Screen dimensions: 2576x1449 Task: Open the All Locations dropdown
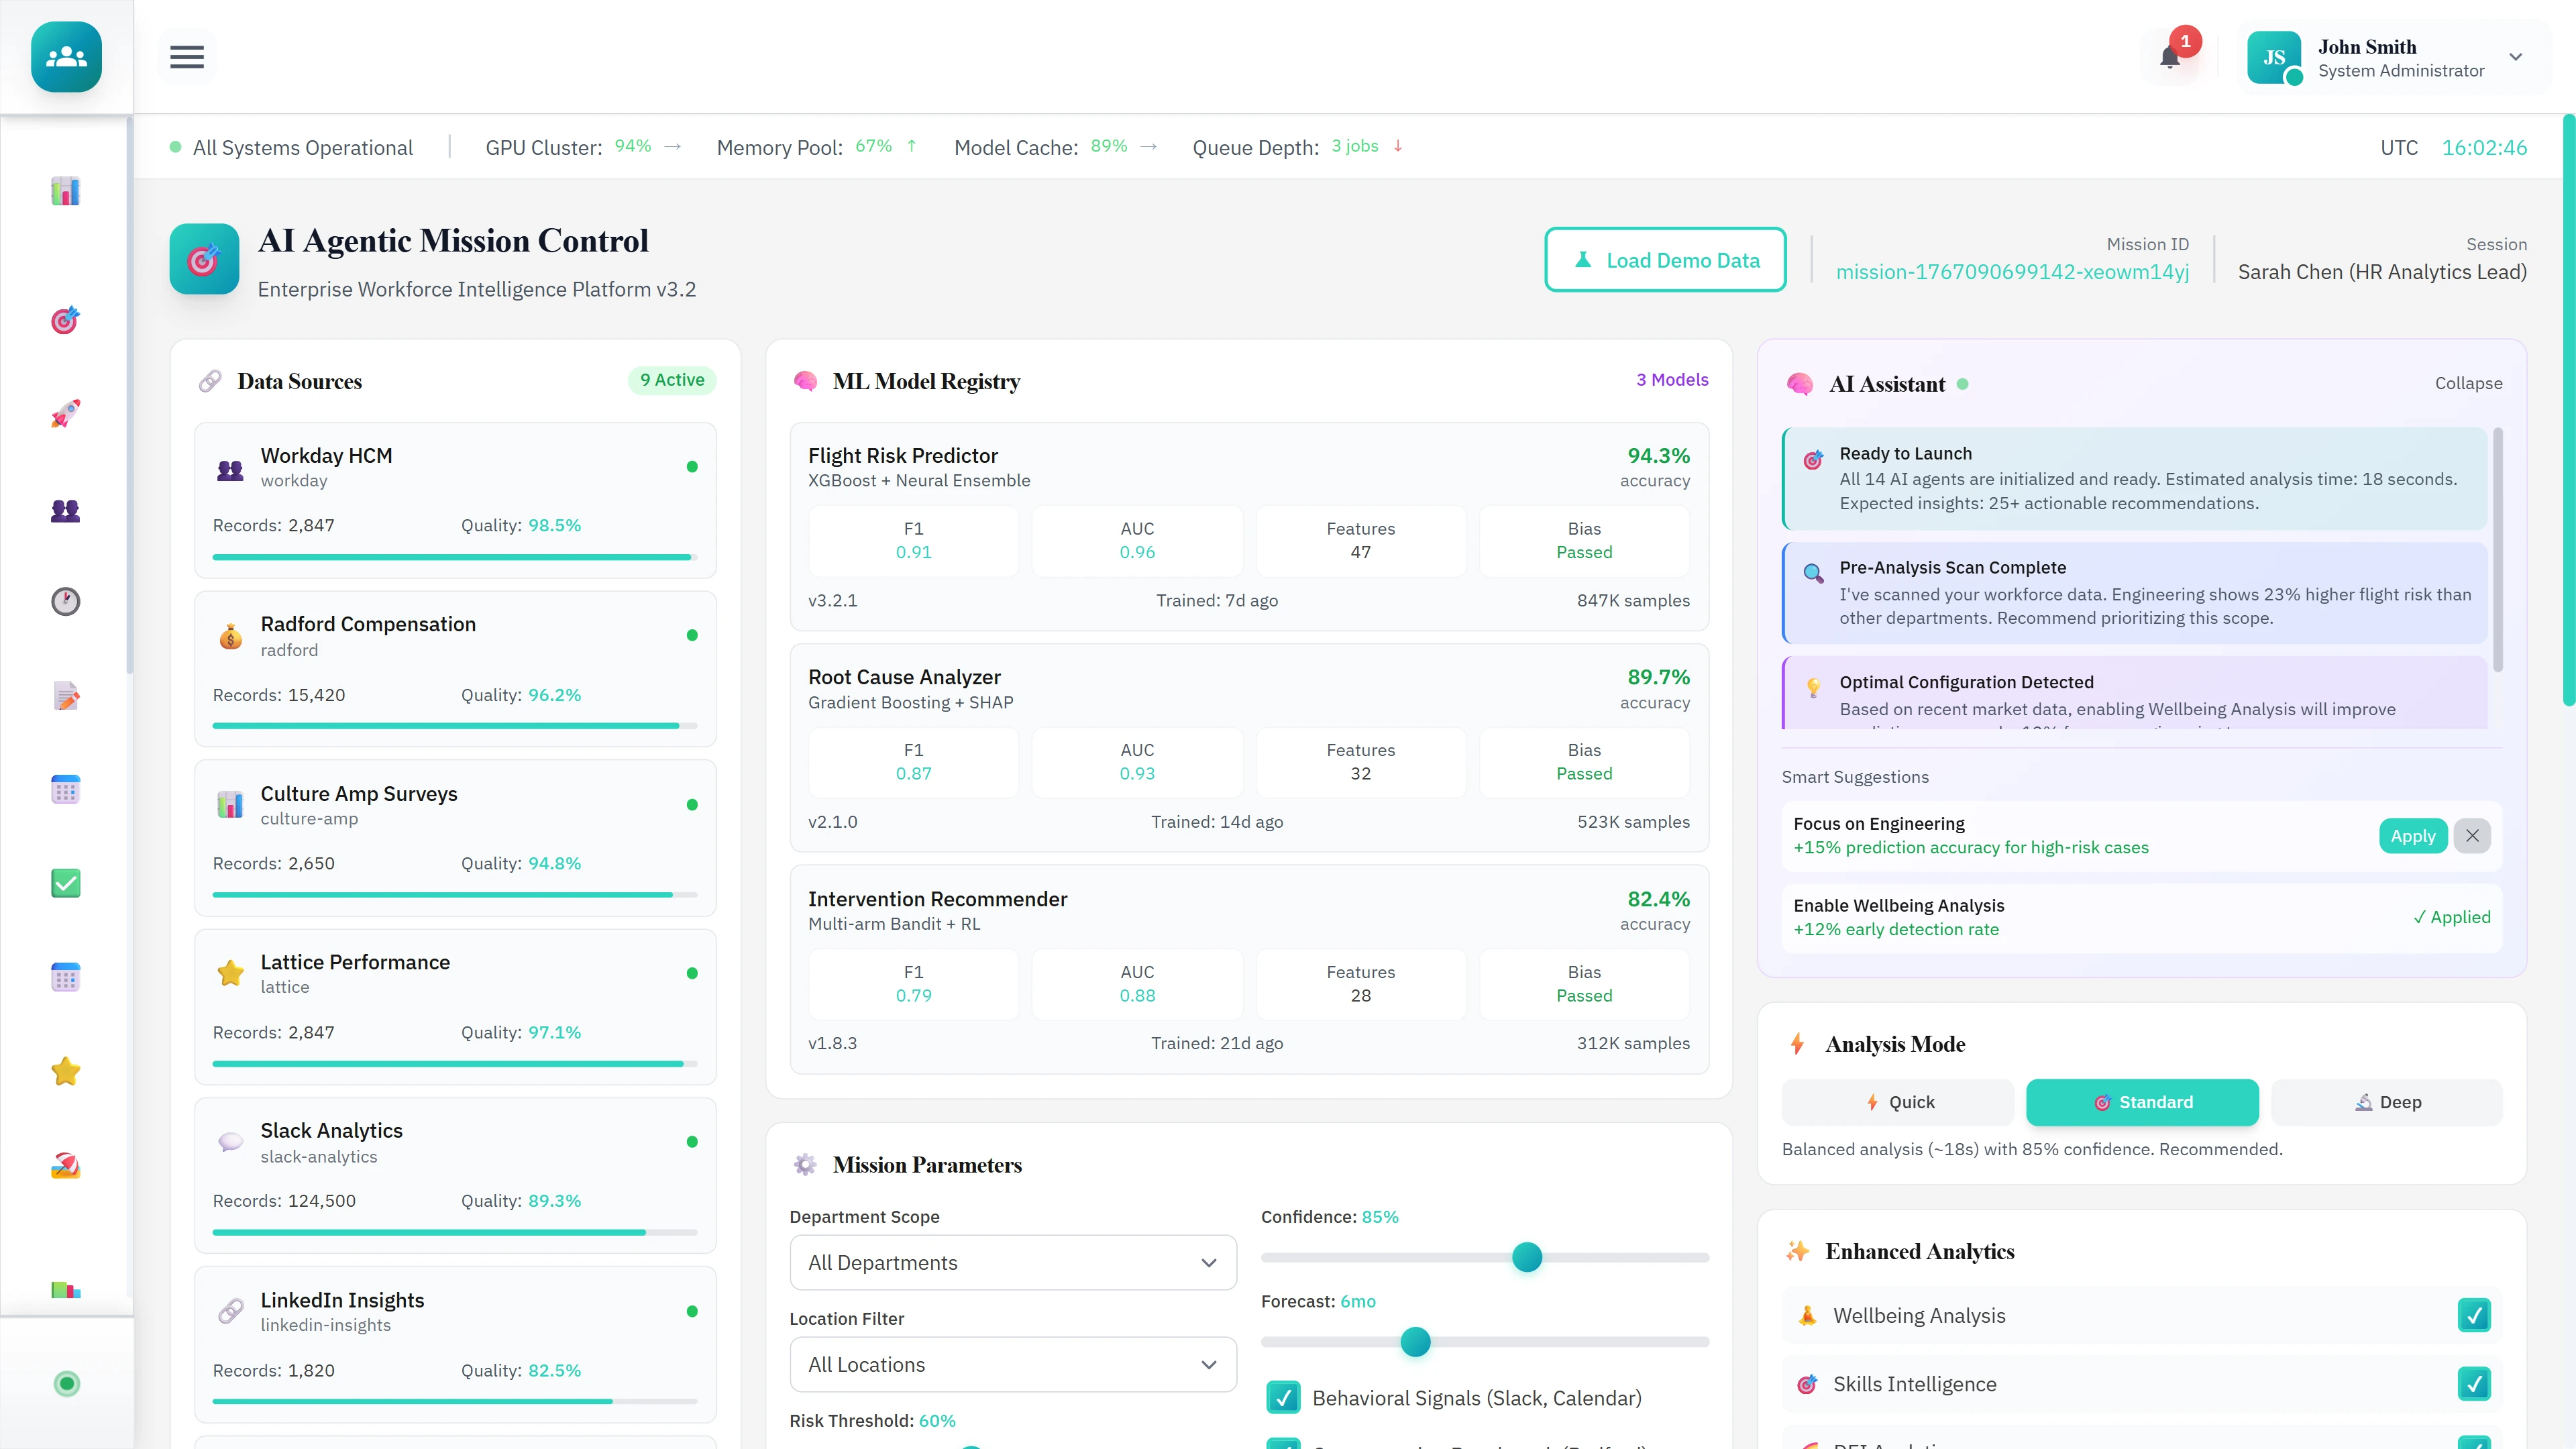(x=1012, y=1364)
